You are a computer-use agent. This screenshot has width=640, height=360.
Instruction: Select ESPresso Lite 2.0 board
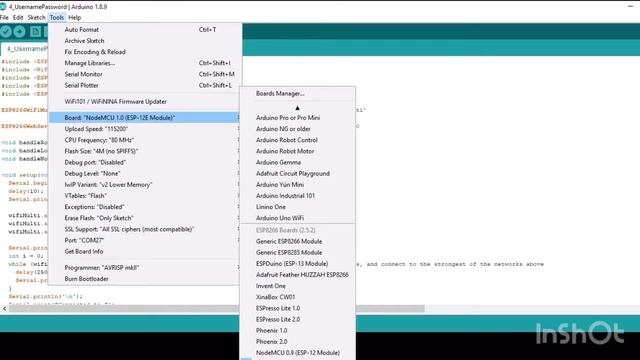pyautogui.click(x=298, y=319)
